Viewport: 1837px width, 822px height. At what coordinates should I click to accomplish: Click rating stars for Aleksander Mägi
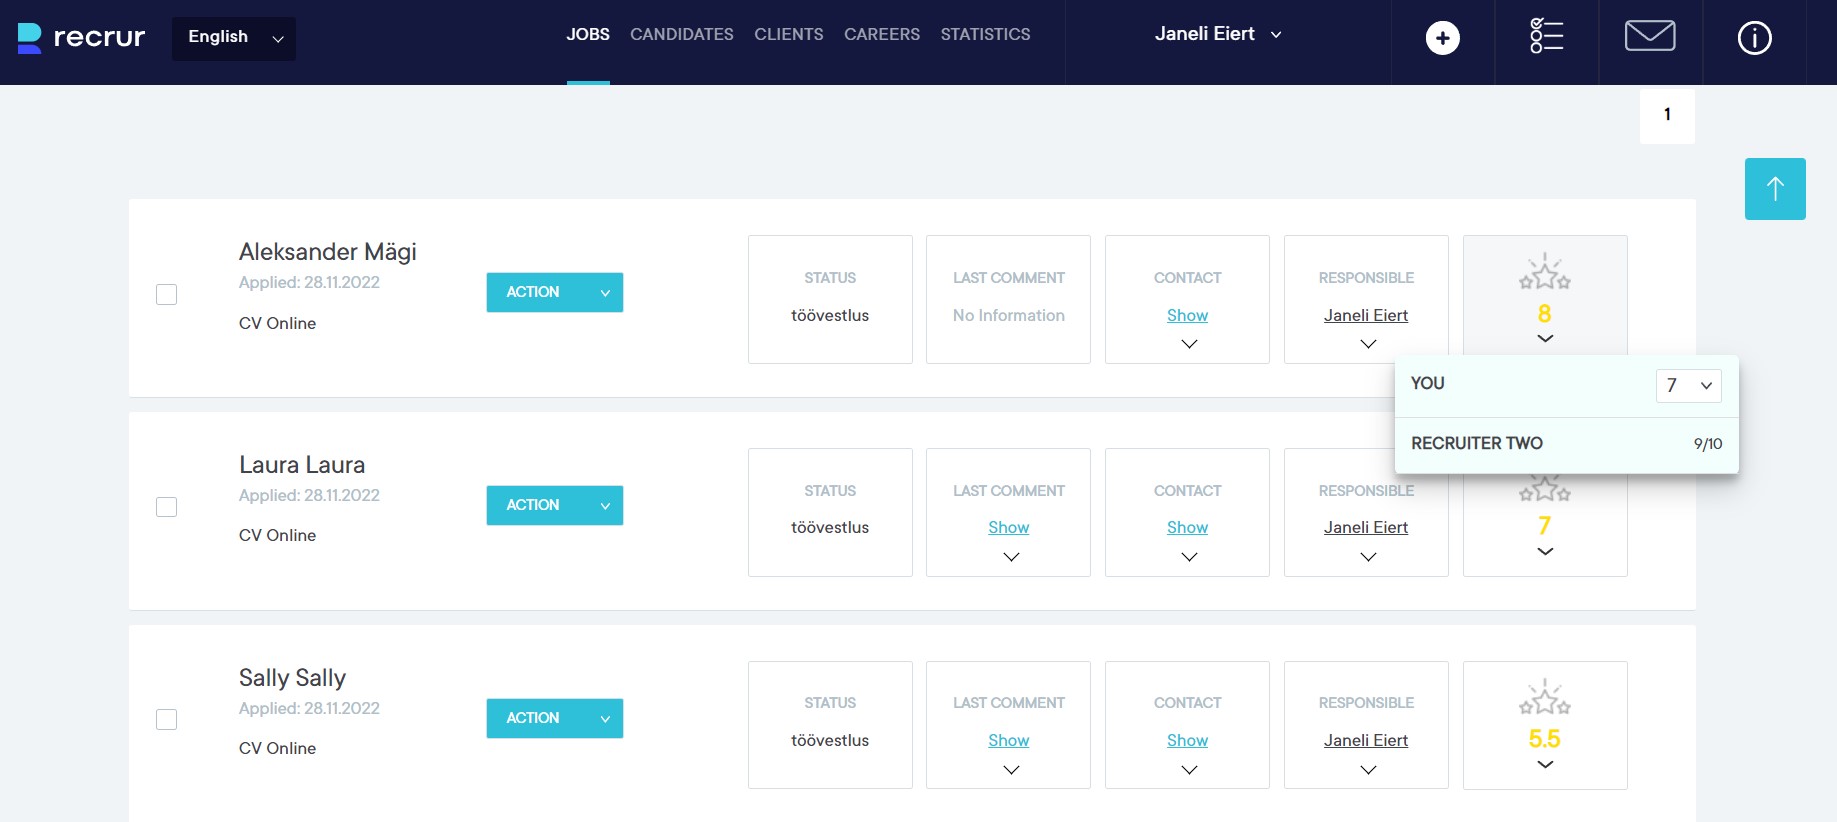tap(1544, 272)
